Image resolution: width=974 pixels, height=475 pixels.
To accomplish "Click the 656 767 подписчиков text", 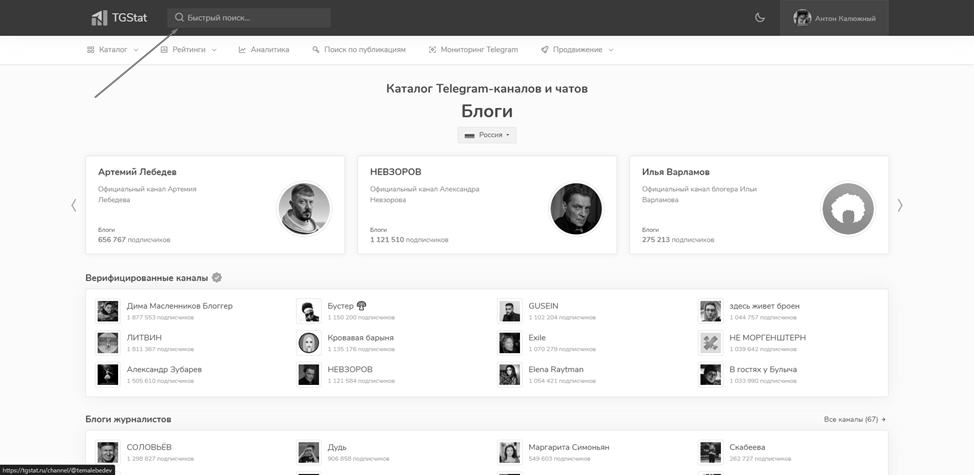I will (x=134, y=240).
